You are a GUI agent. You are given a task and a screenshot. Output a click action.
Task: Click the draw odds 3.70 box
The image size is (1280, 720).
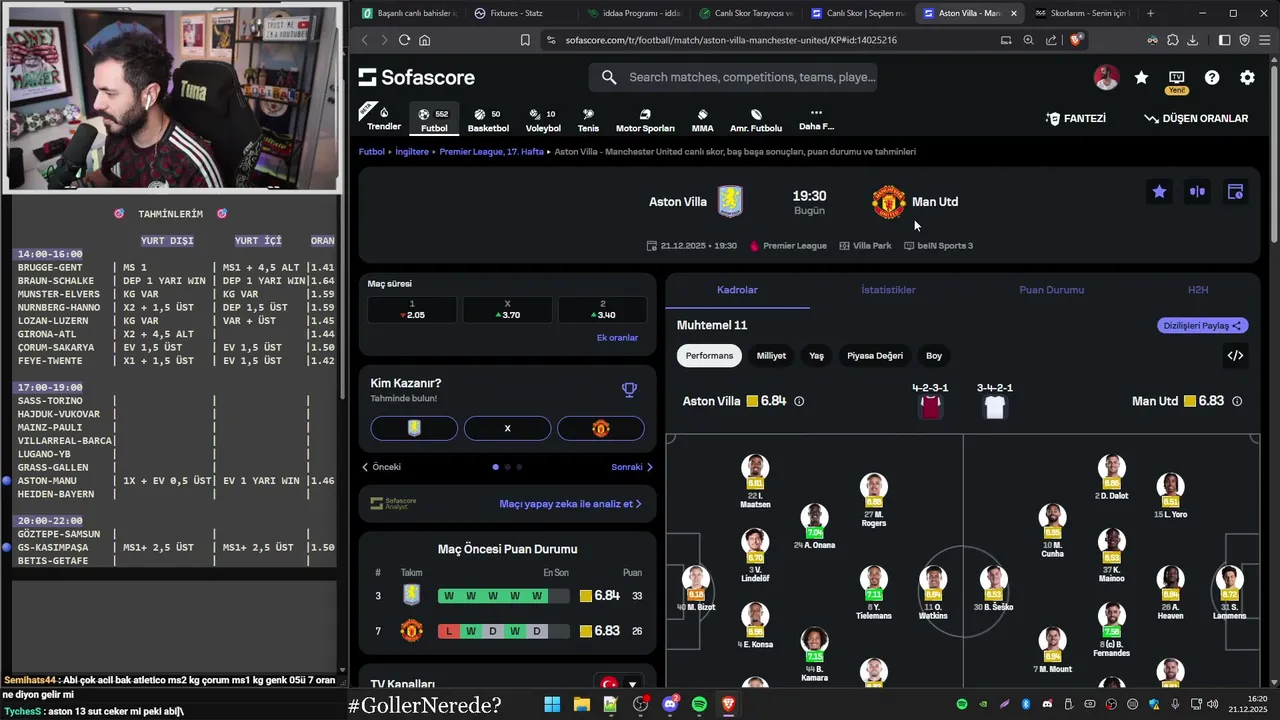click(507, 310)
